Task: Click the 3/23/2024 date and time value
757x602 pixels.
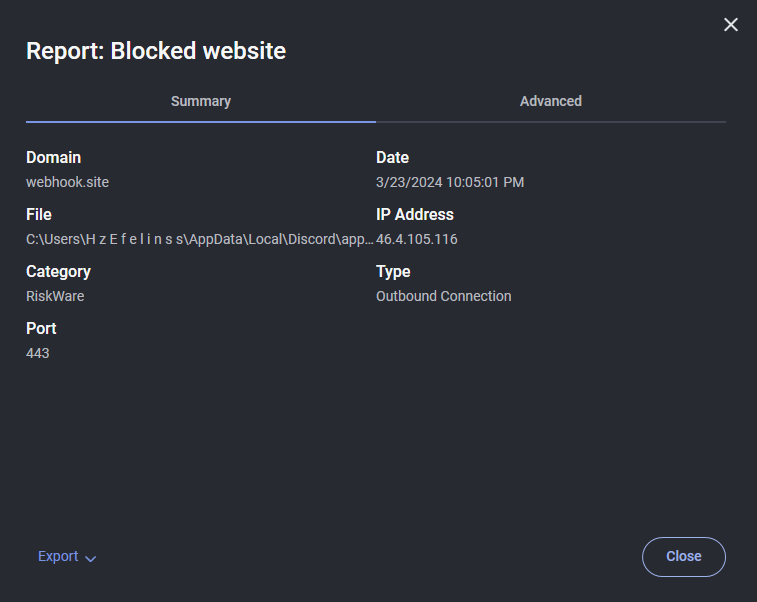Action: [450, 182]
